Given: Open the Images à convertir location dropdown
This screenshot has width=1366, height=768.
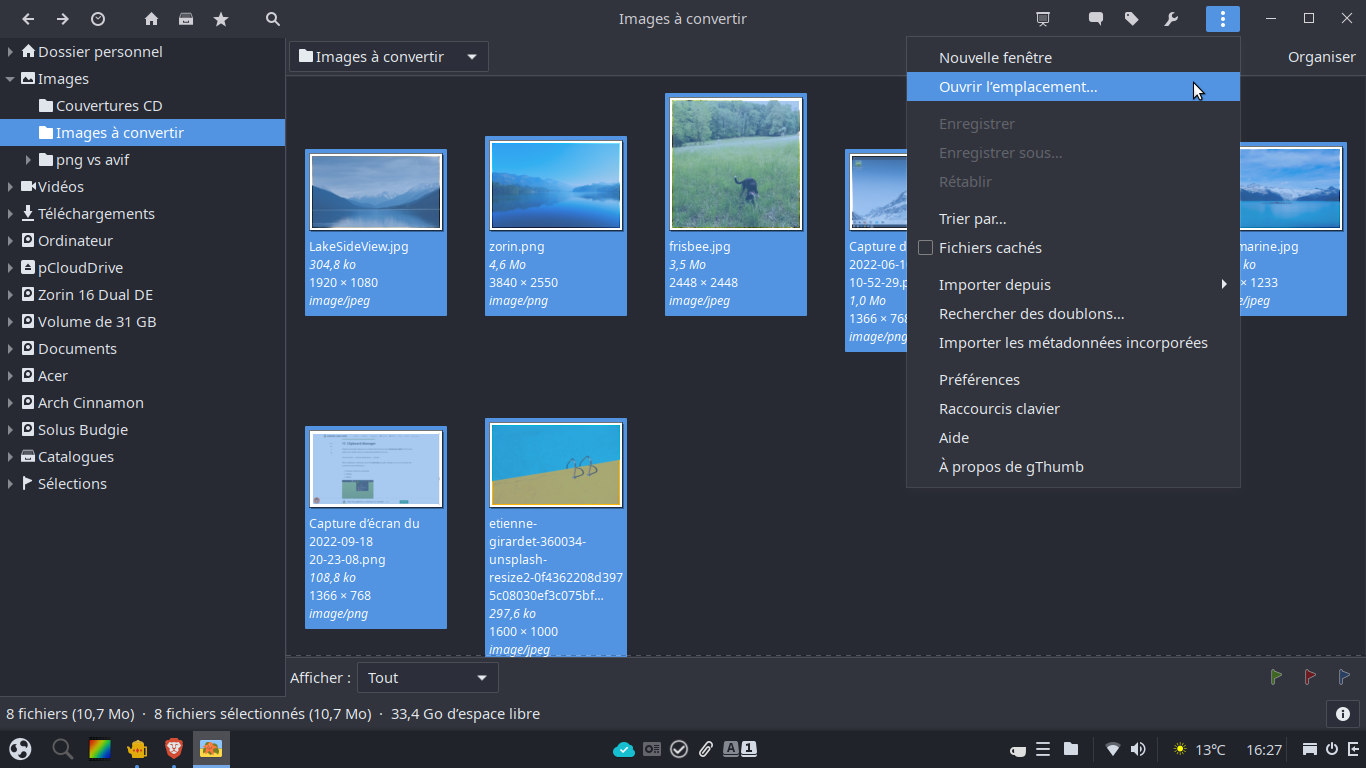Looking at the screenshot, I should coord(389,57).
